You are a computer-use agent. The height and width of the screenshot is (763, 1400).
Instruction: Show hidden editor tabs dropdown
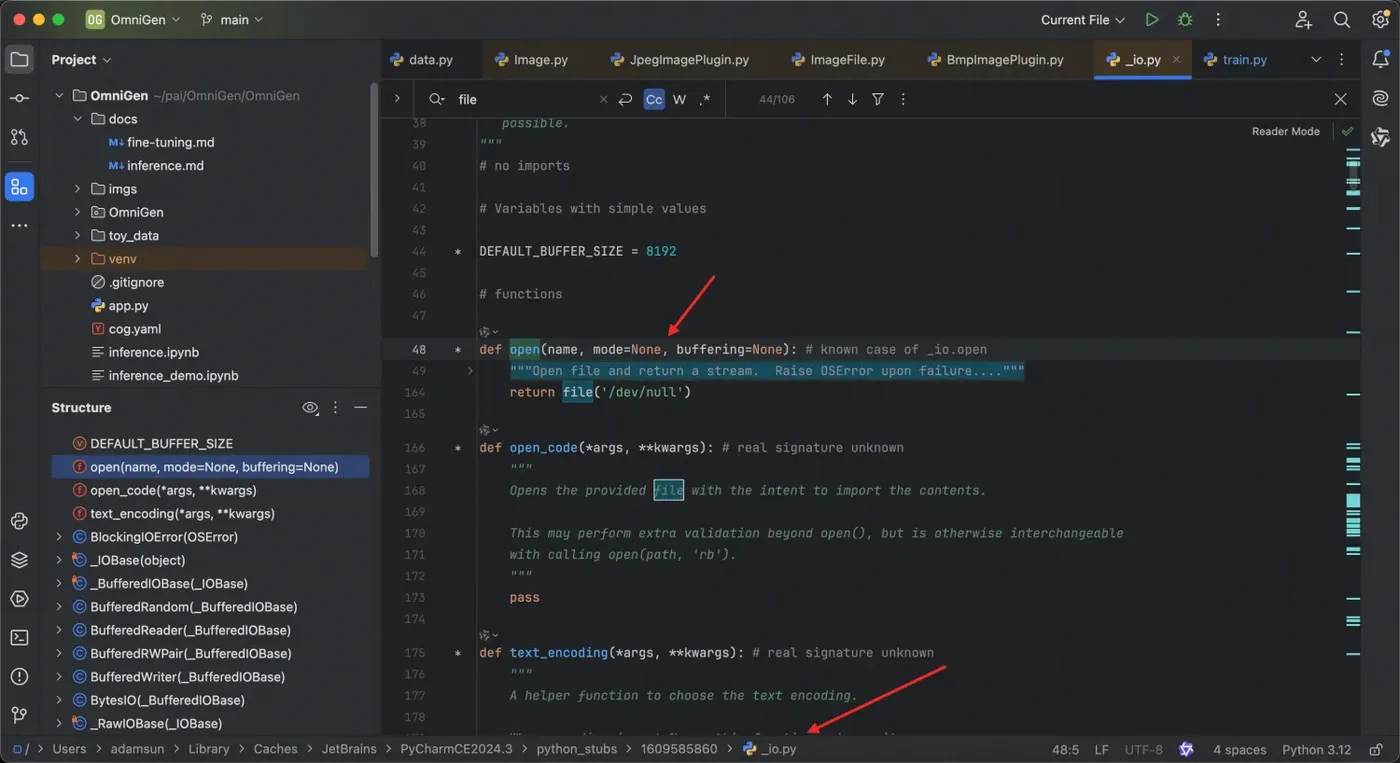pos(1316,60)
